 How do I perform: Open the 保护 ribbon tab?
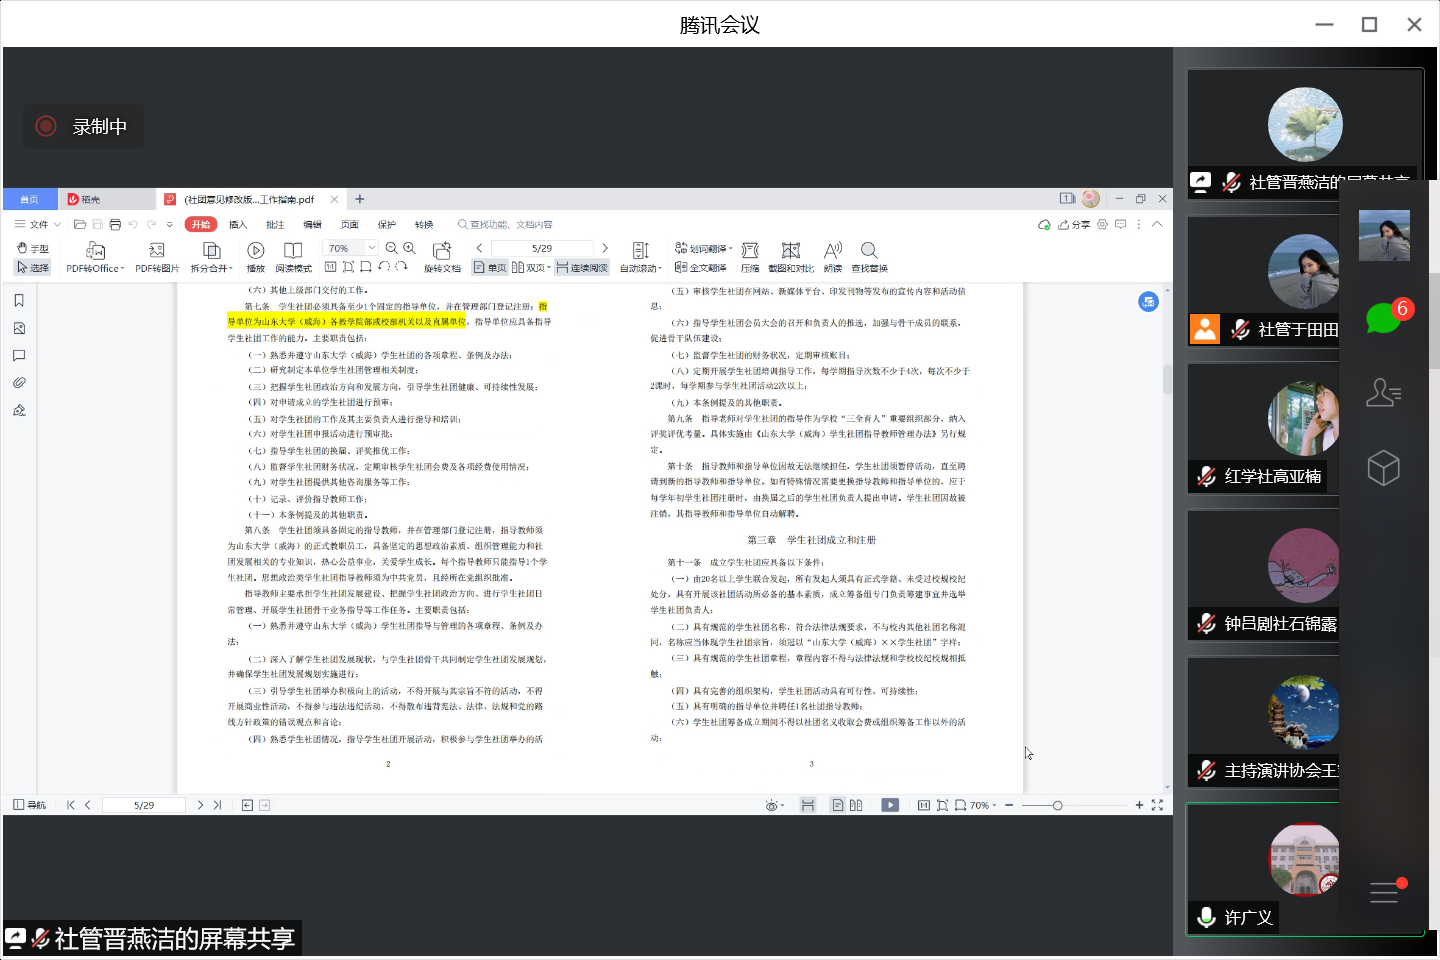(387, 225)
